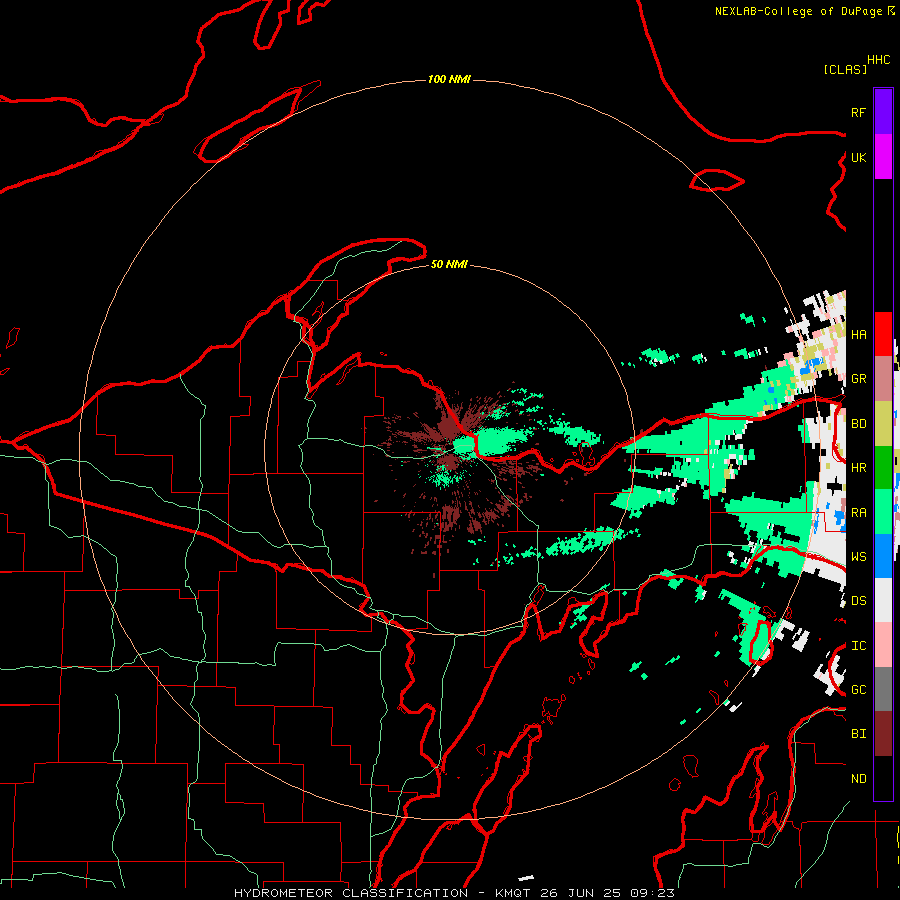900x900 pixels.
Task: Click the KMQT station identifier
Action: coord(514,893)
